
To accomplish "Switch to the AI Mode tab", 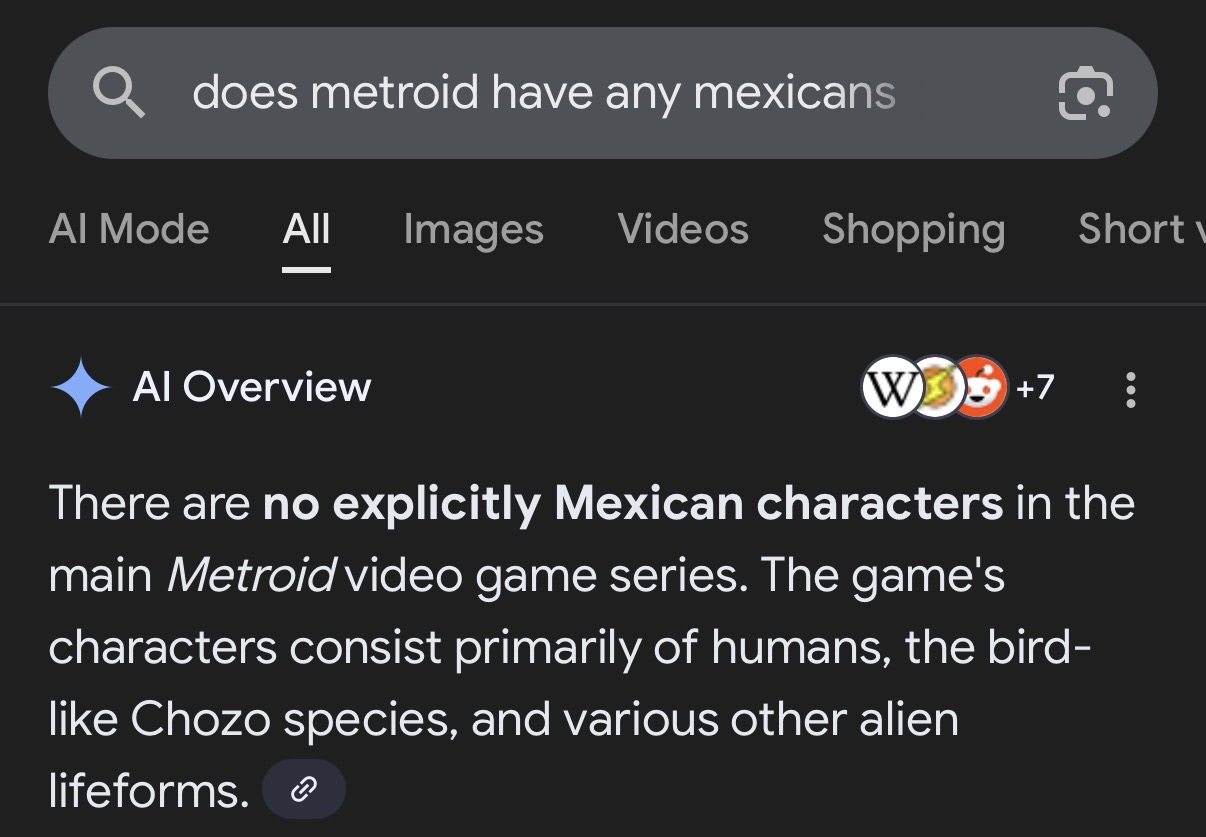I will coord(129,230).
